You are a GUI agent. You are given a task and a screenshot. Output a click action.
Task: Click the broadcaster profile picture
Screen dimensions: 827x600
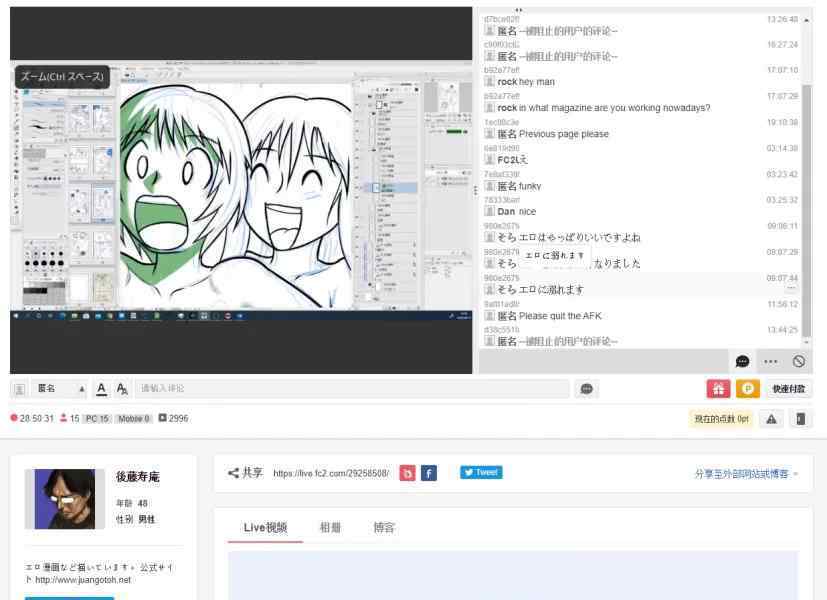tap(65, 499)
